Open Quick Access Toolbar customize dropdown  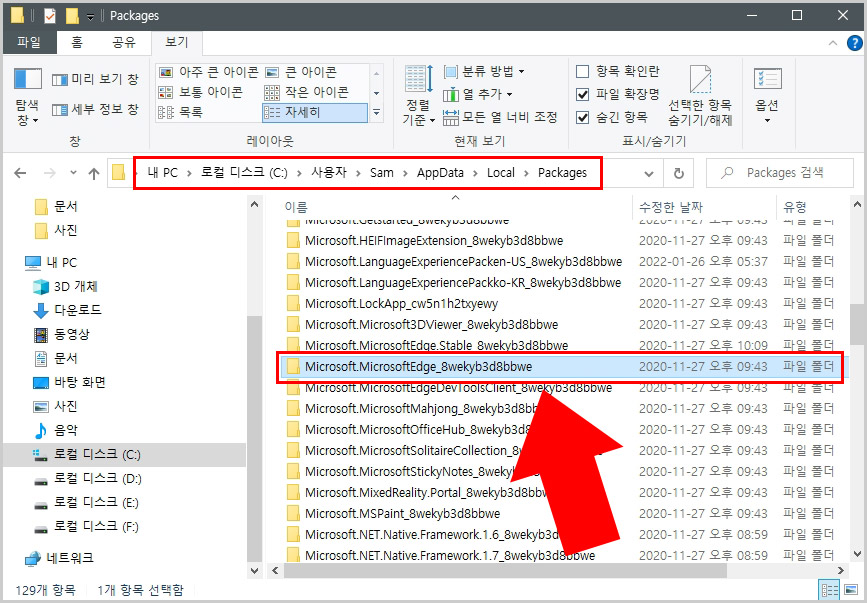(90, 16)
